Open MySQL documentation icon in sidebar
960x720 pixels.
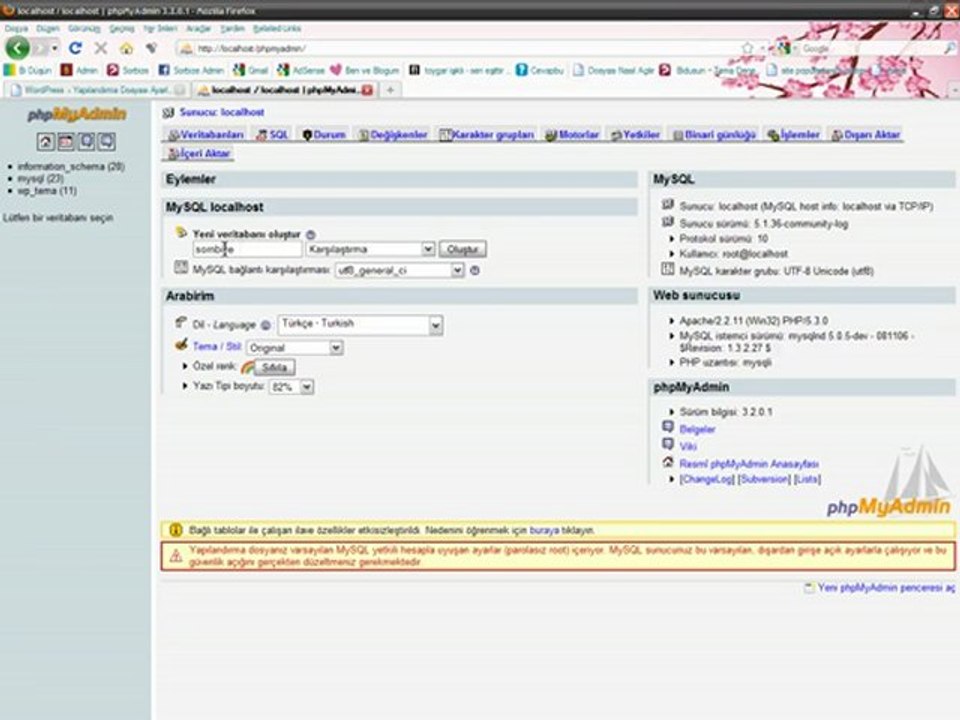tap(107, 141)
